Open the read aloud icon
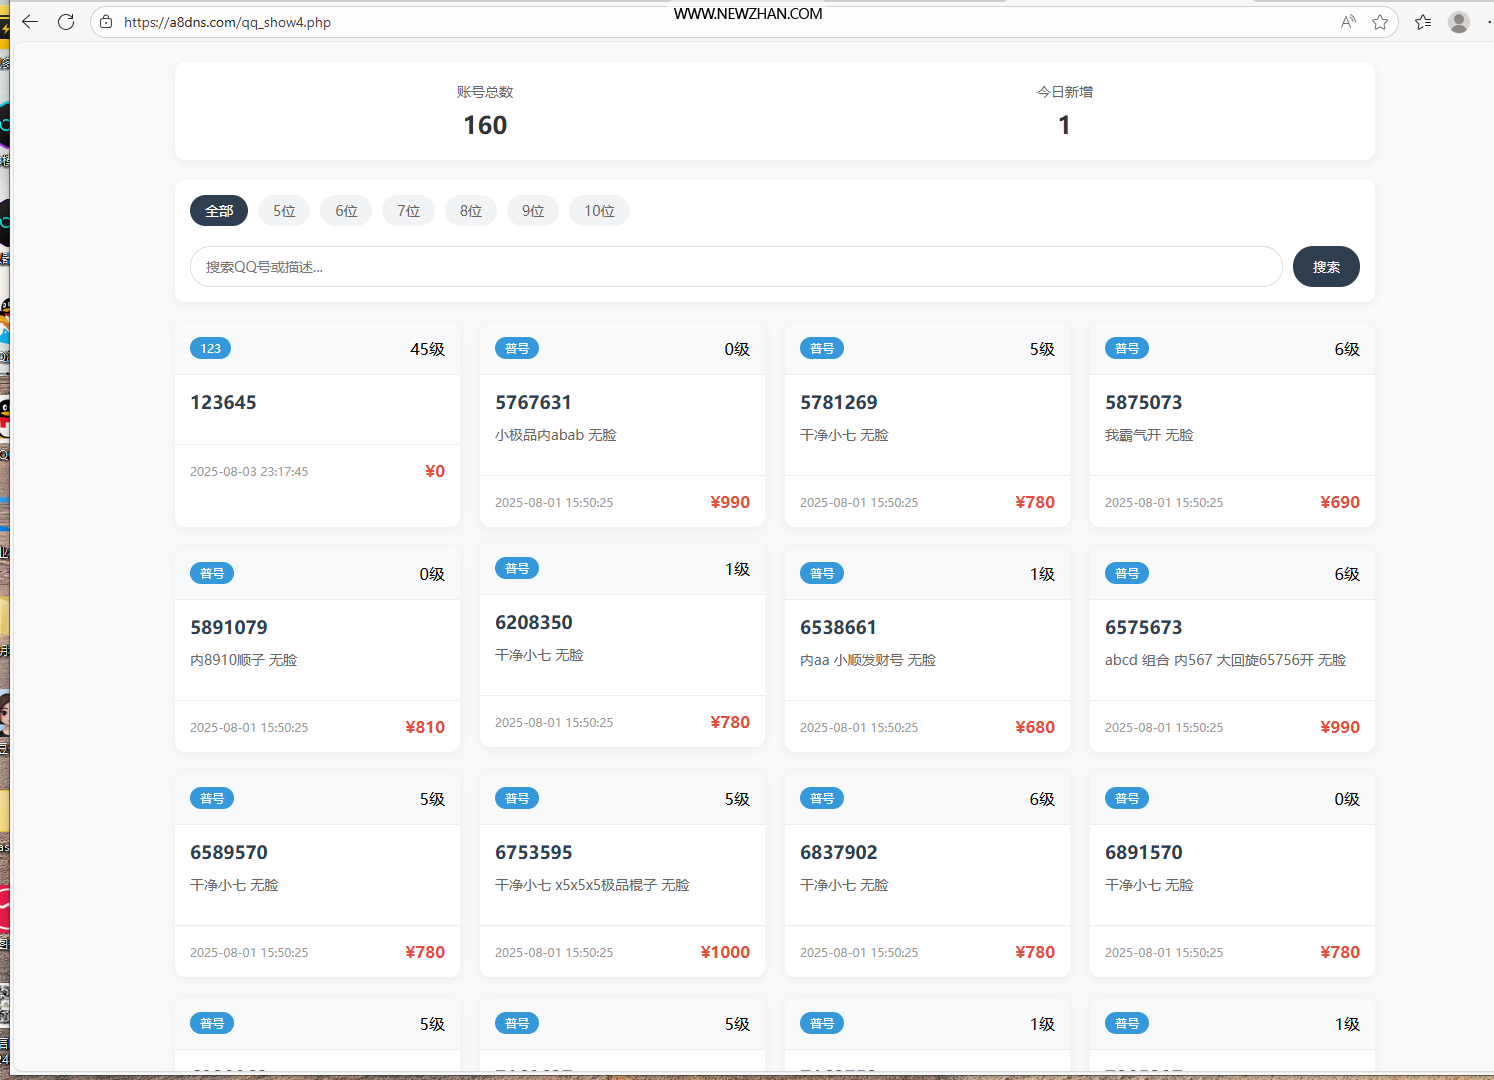The height and width of the screenshot is (1080, 1494). tap(1348, 22)
